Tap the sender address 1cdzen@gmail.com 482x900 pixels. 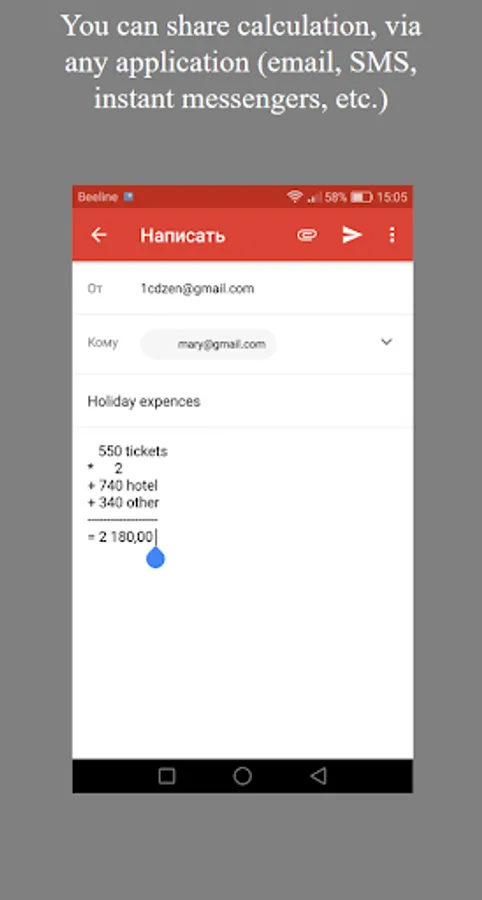[x=197, y=289]
